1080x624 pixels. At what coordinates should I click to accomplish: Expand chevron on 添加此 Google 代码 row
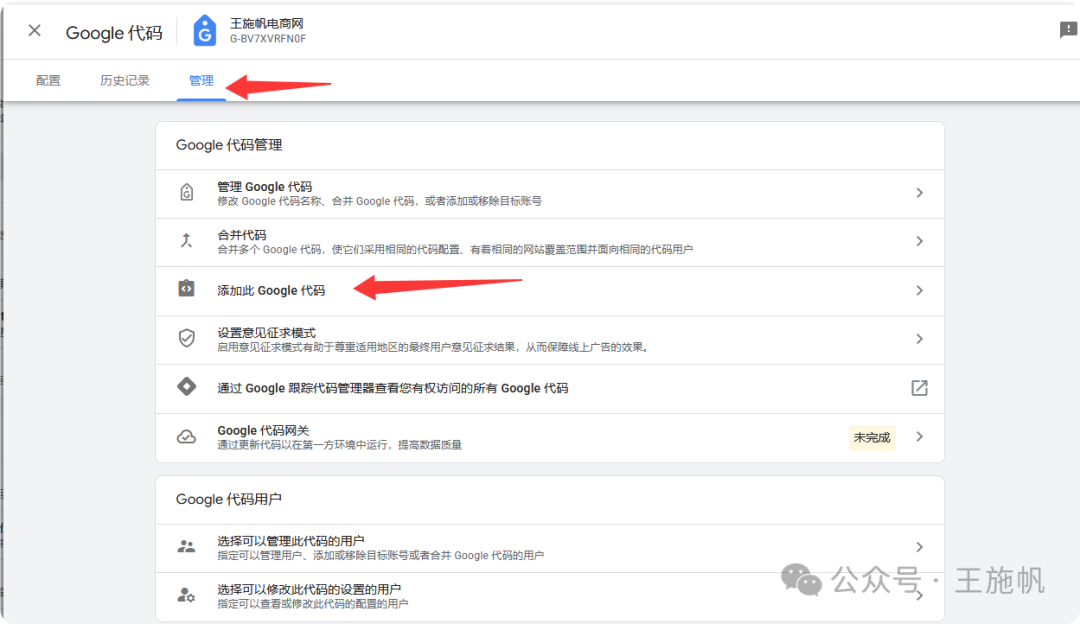point(920,291)
